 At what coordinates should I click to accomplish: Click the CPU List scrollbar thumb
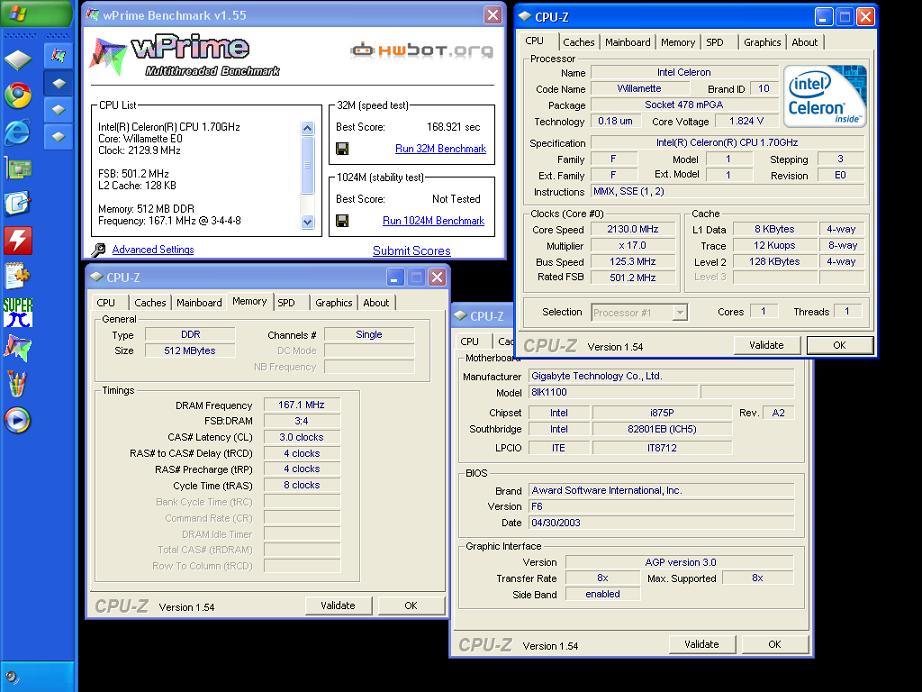[308, 165]
